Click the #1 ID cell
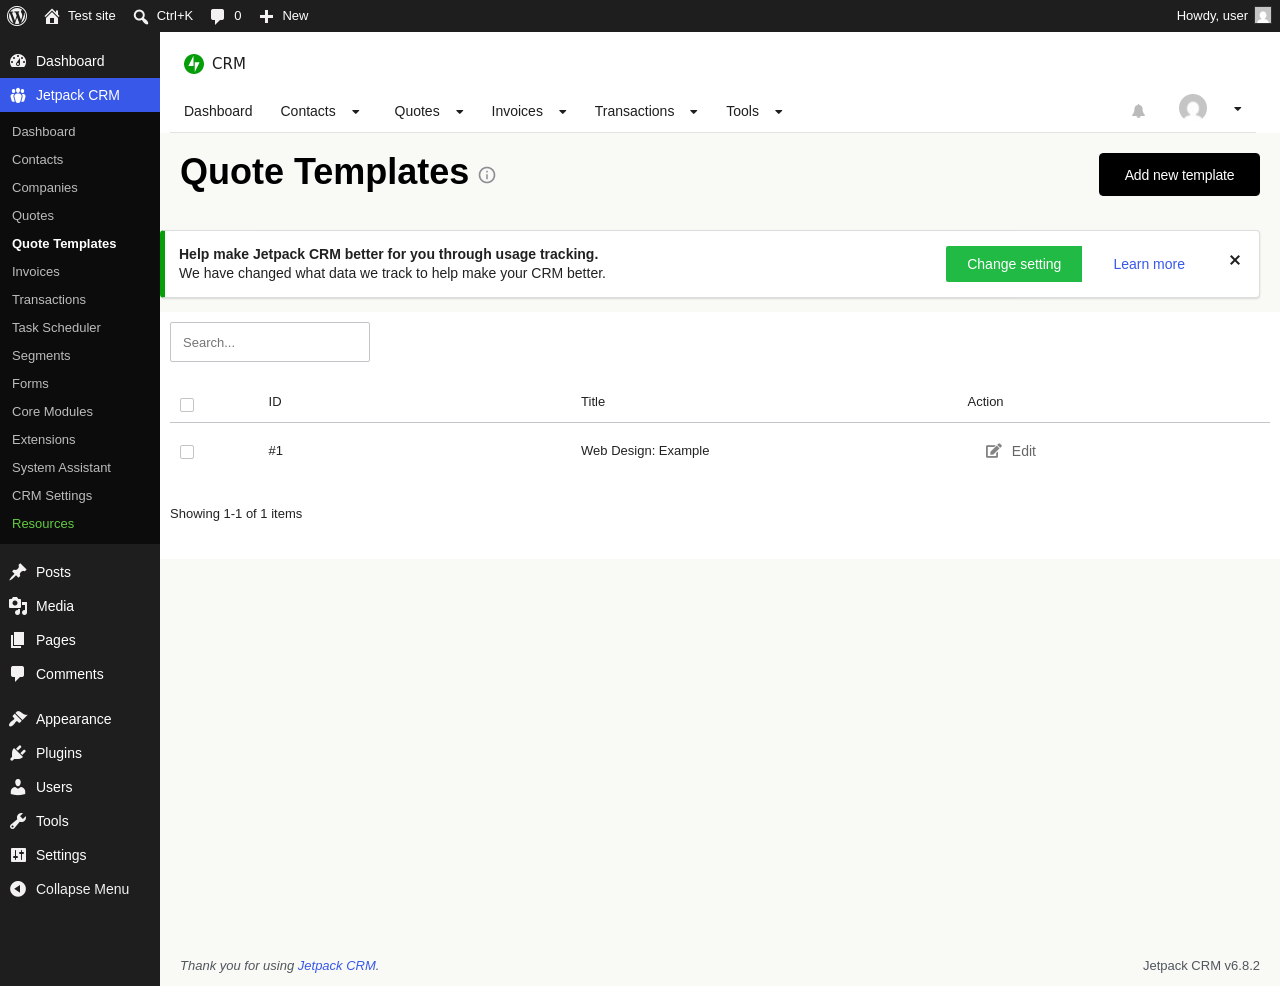The height and width of the screenshot is (986, 1280). (276, 451)
